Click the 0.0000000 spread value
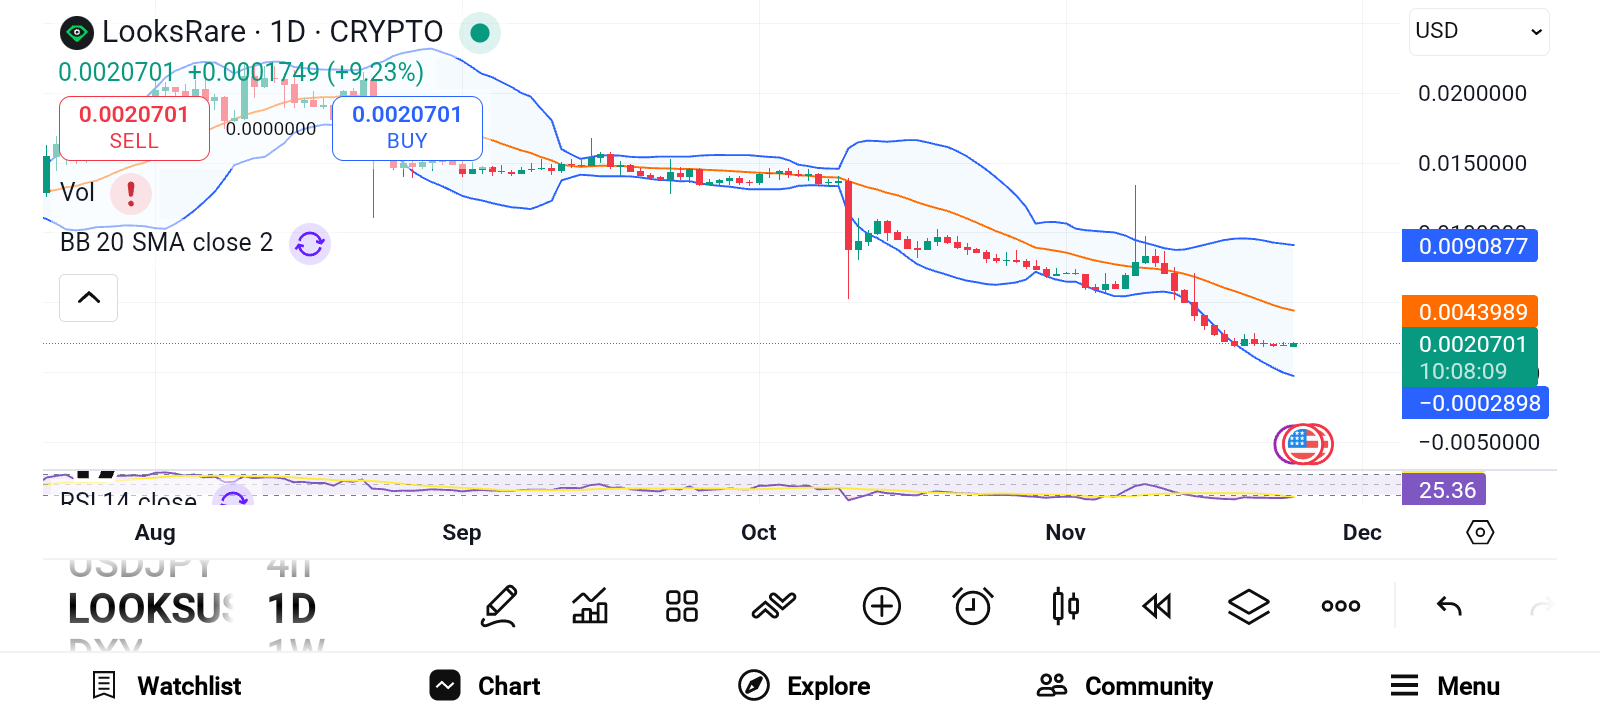1600x720 pixels. 271,129
